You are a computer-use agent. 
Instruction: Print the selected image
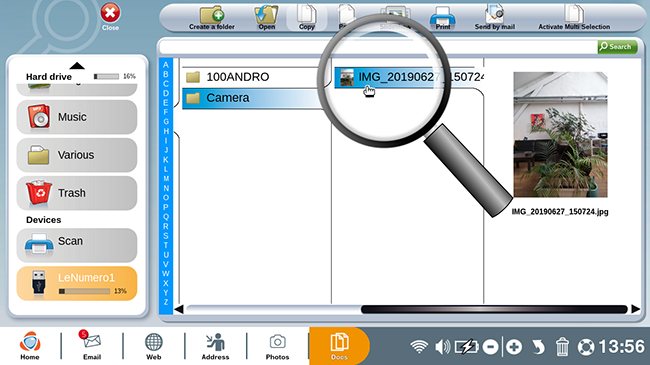click(442, 19)
